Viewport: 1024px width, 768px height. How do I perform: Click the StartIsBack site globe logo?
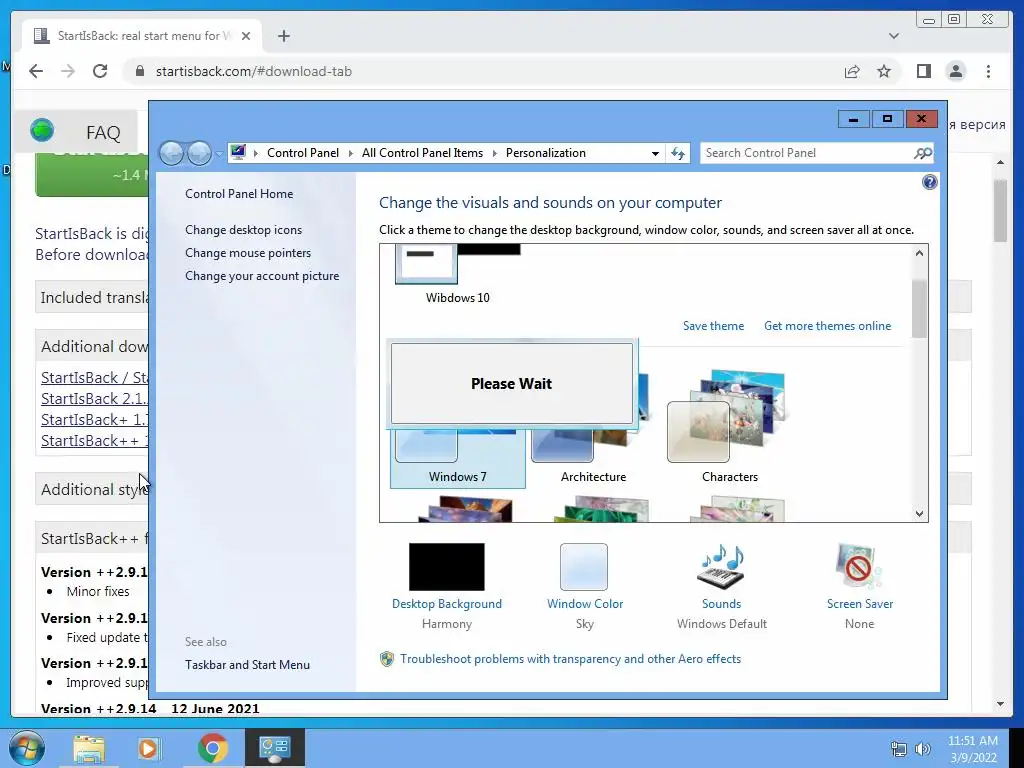click(x=42, y=130)
